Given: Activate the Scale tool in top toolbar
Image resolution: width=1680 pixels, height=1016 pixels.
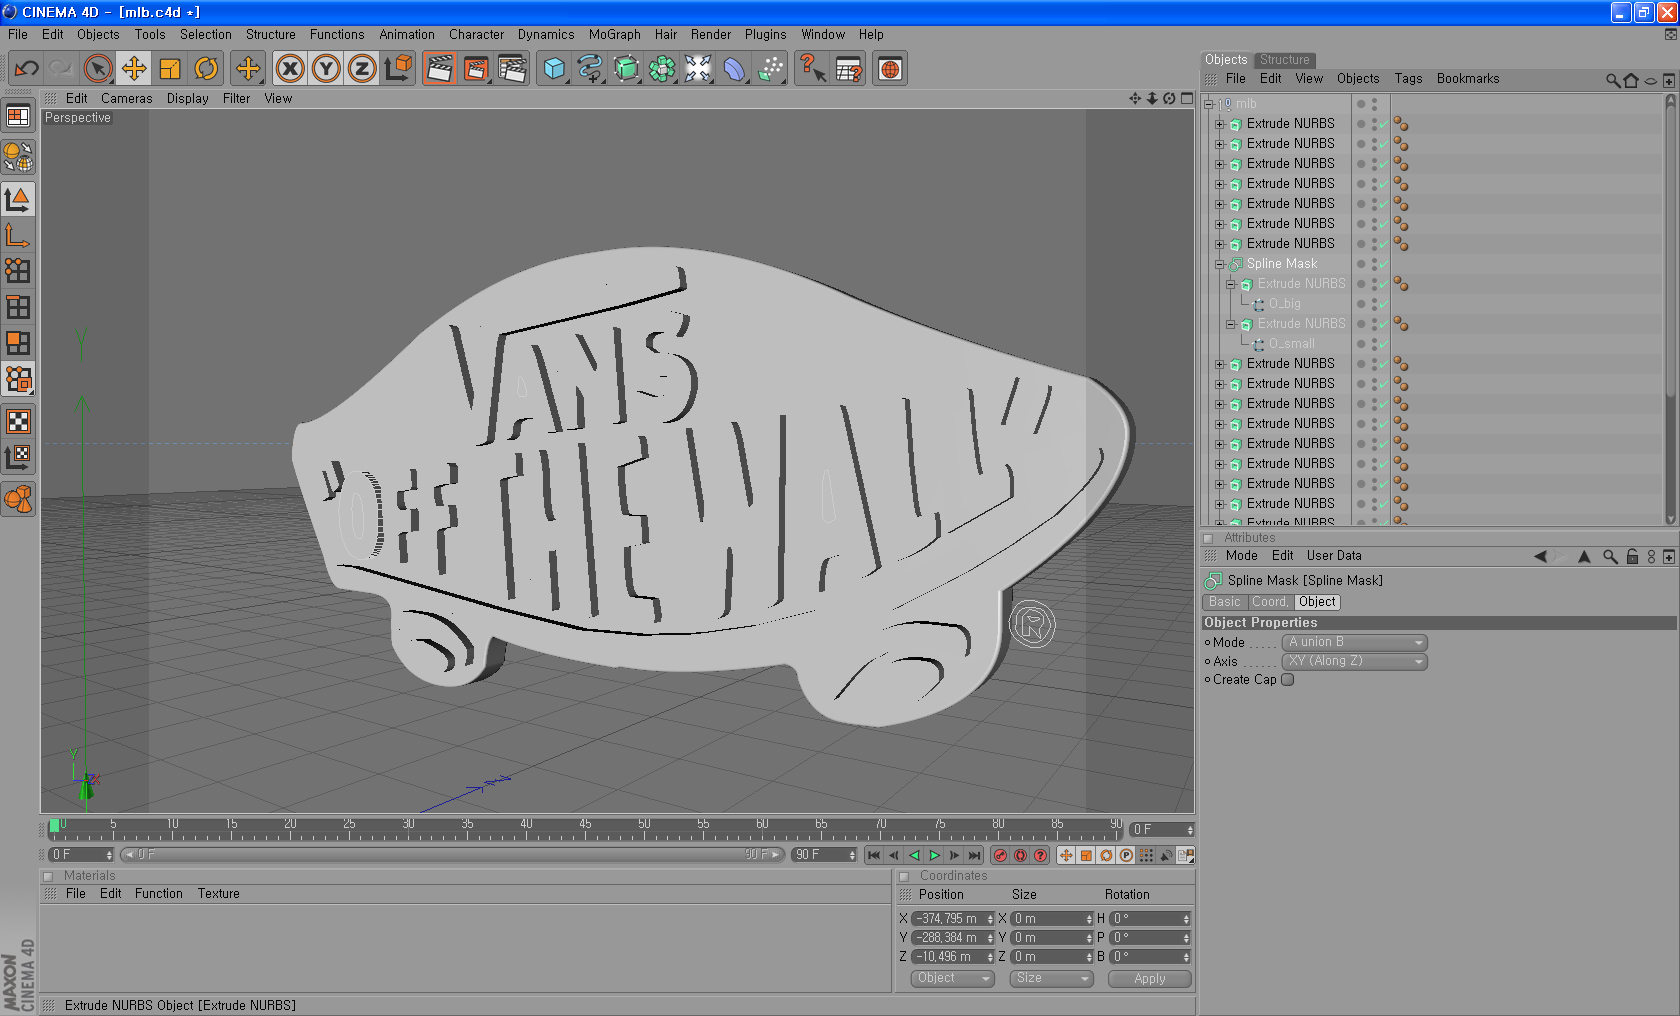Looking at the screenshot, I should coord(170,69).
